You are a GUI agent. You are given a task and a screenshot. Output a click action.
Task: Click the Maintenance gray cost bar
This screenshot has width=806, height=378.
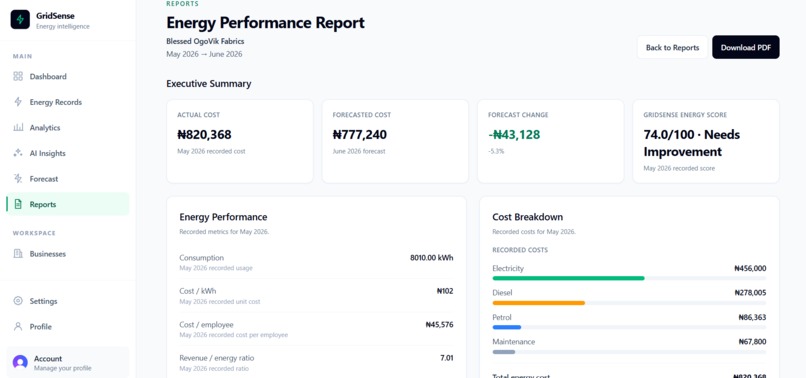pyautogui.click(x=504, y=352)
